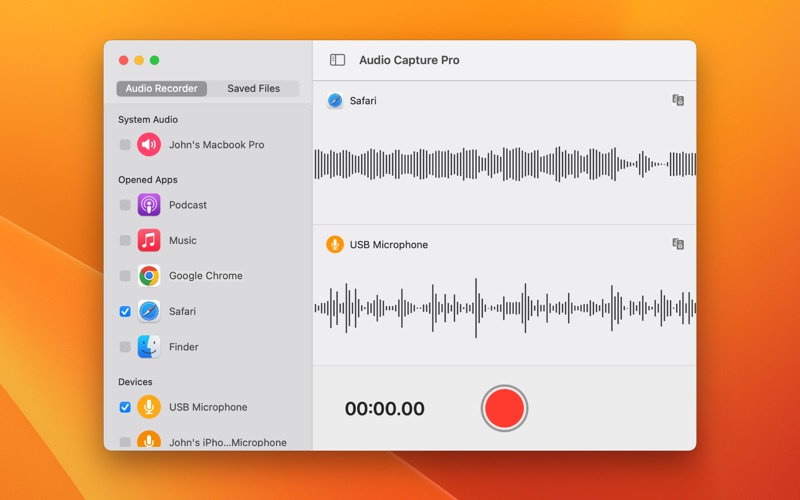Switch to the Saved Files tab

(254, 88)
